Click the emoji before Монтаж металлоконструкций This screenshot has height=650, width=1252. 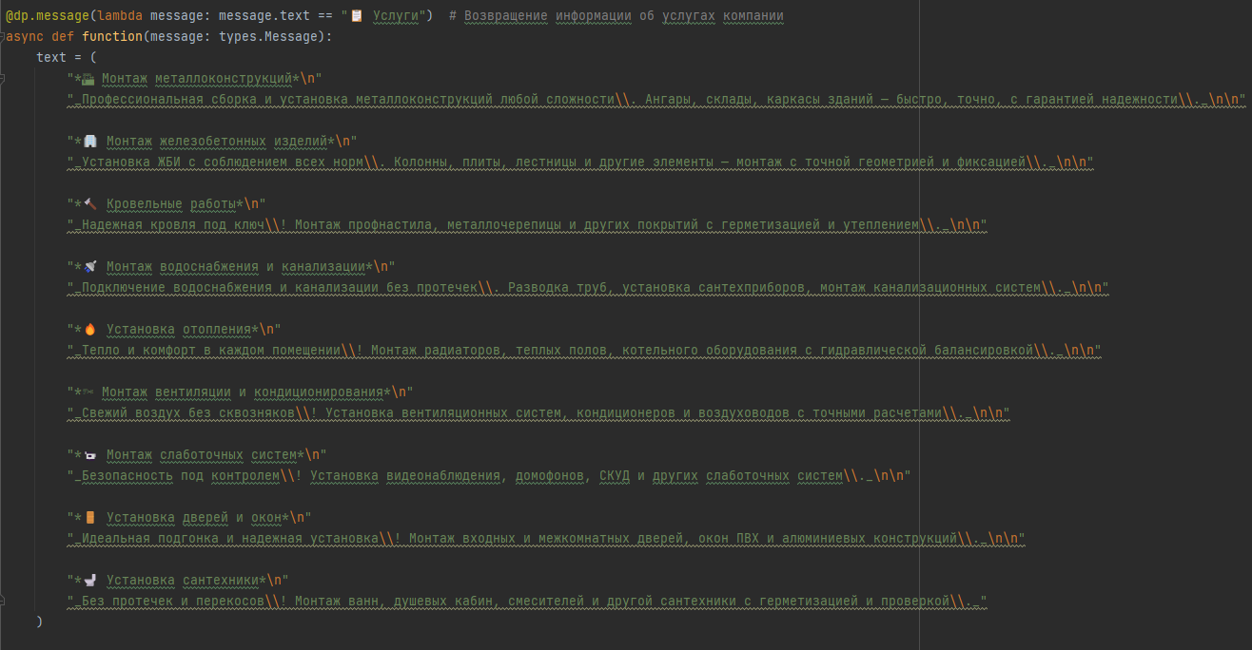[x=88, y=79]
